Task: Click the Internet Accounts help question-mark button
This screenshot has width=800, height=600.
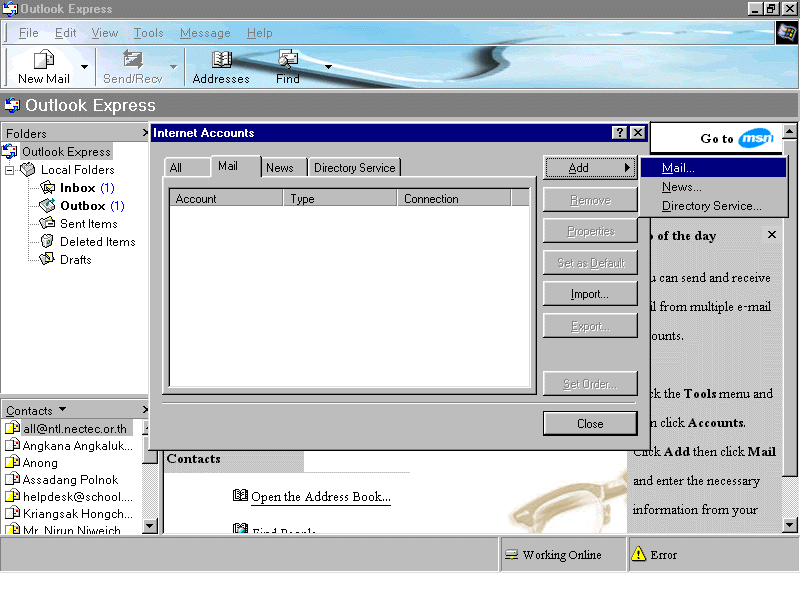Action: pyautogui.click(x=619, y=133)
